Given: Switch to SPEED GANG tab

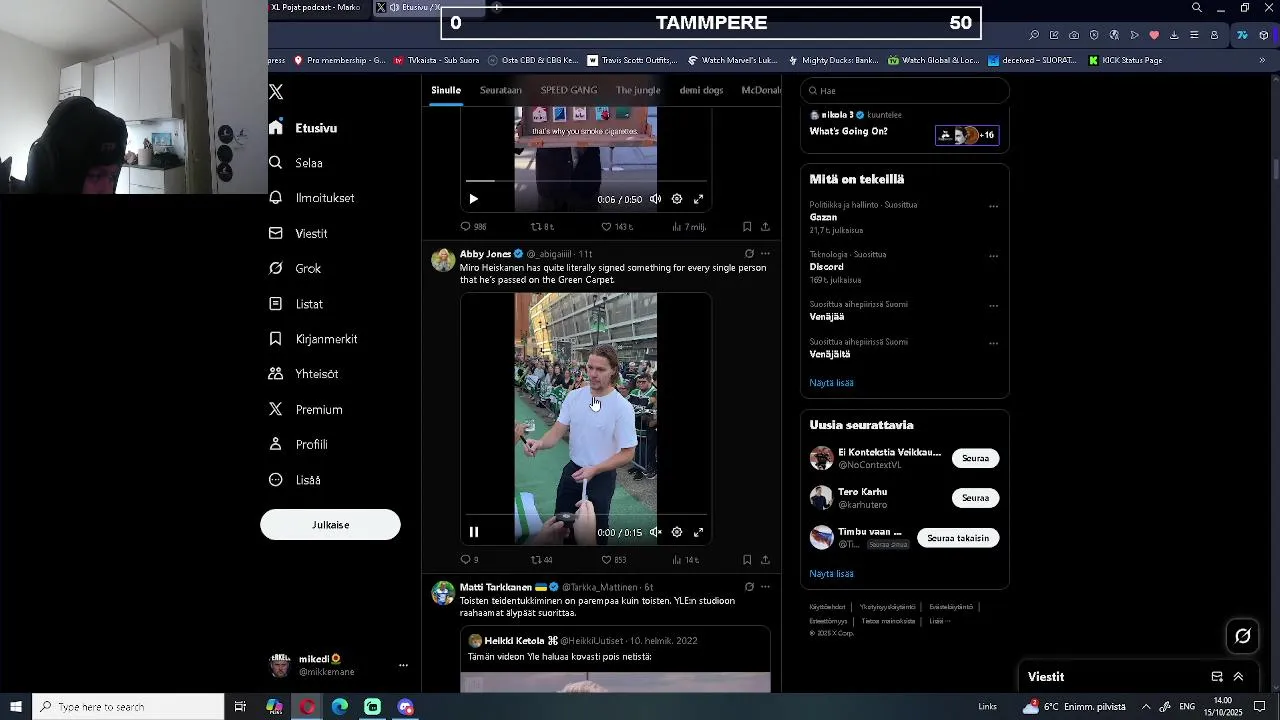Looking at the screenshot, I should tap(569, 90).
